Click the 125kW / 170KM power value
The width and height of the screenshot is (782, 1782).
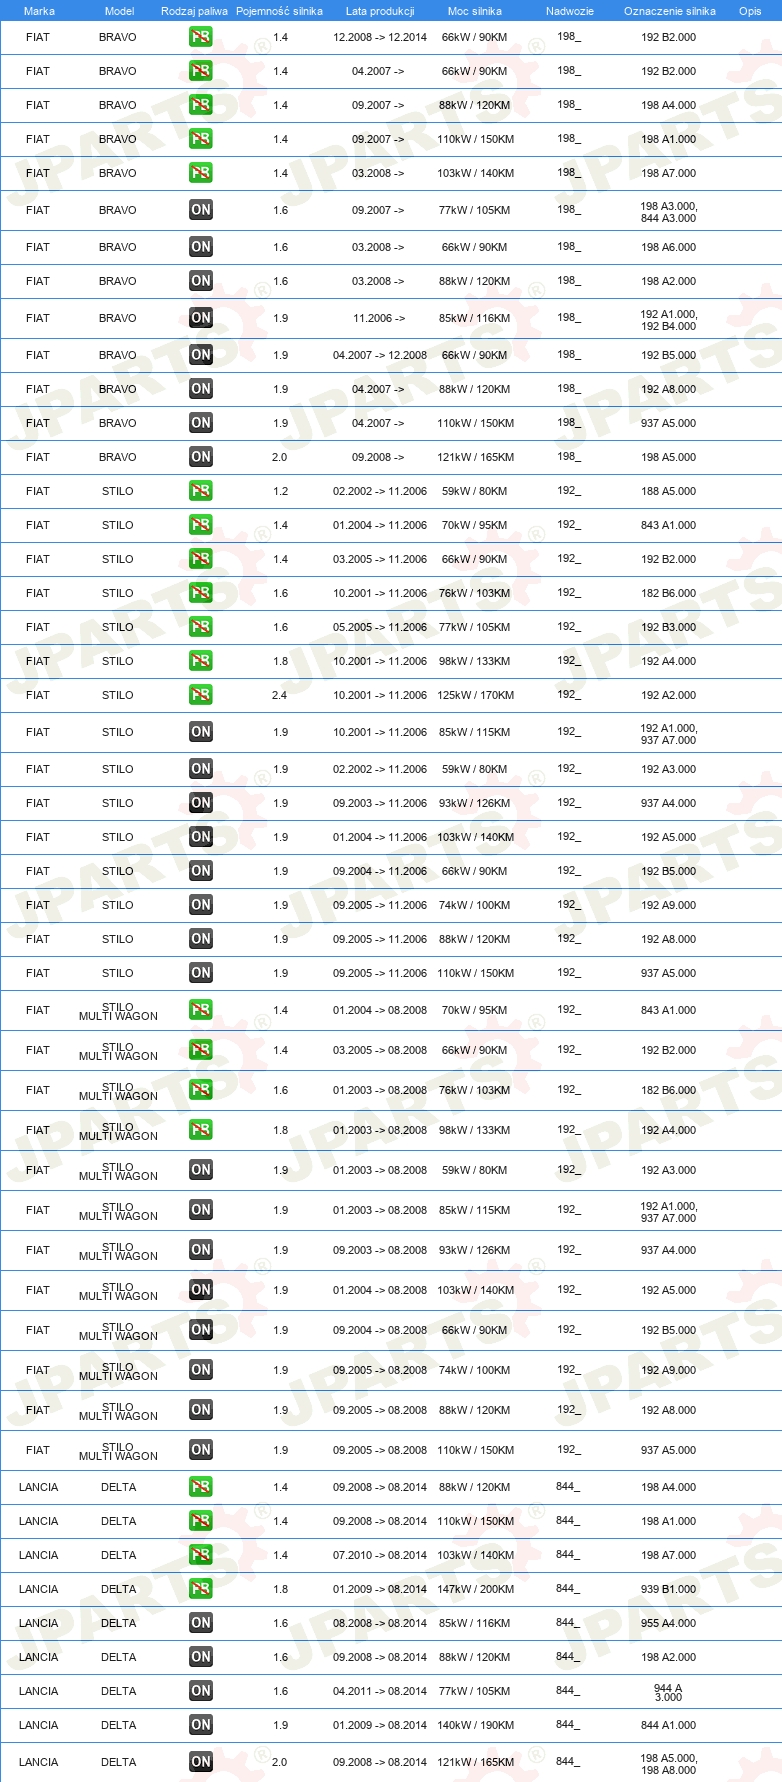476,695
